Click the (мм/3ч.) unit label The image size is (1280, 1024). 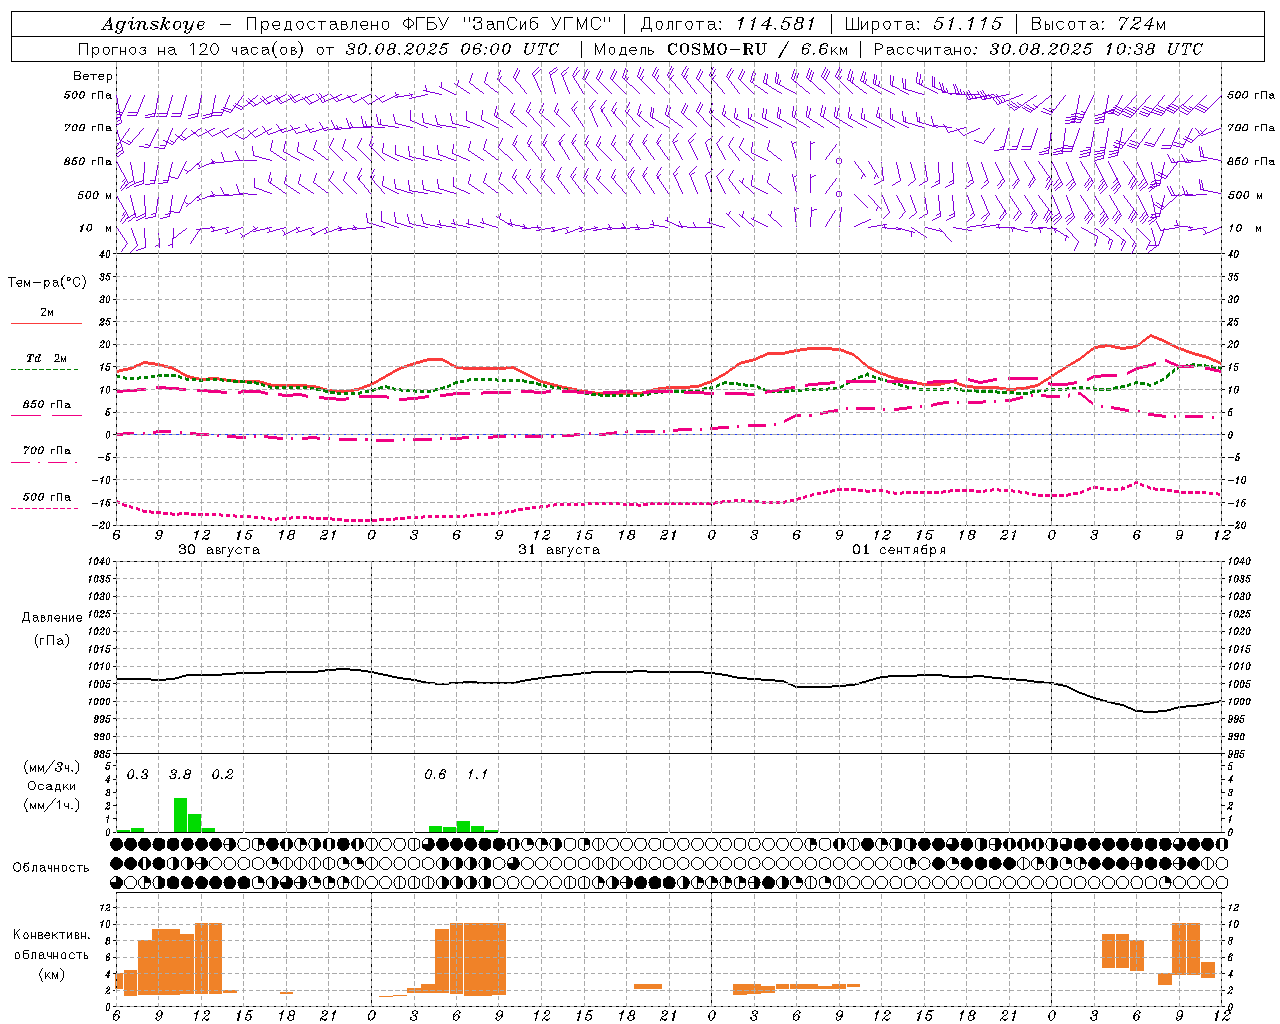(52, 767)
